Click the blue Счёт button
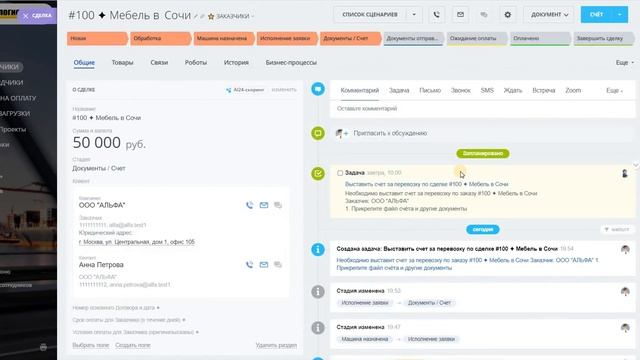The image size is (640, 360). (x=596, y=15)
